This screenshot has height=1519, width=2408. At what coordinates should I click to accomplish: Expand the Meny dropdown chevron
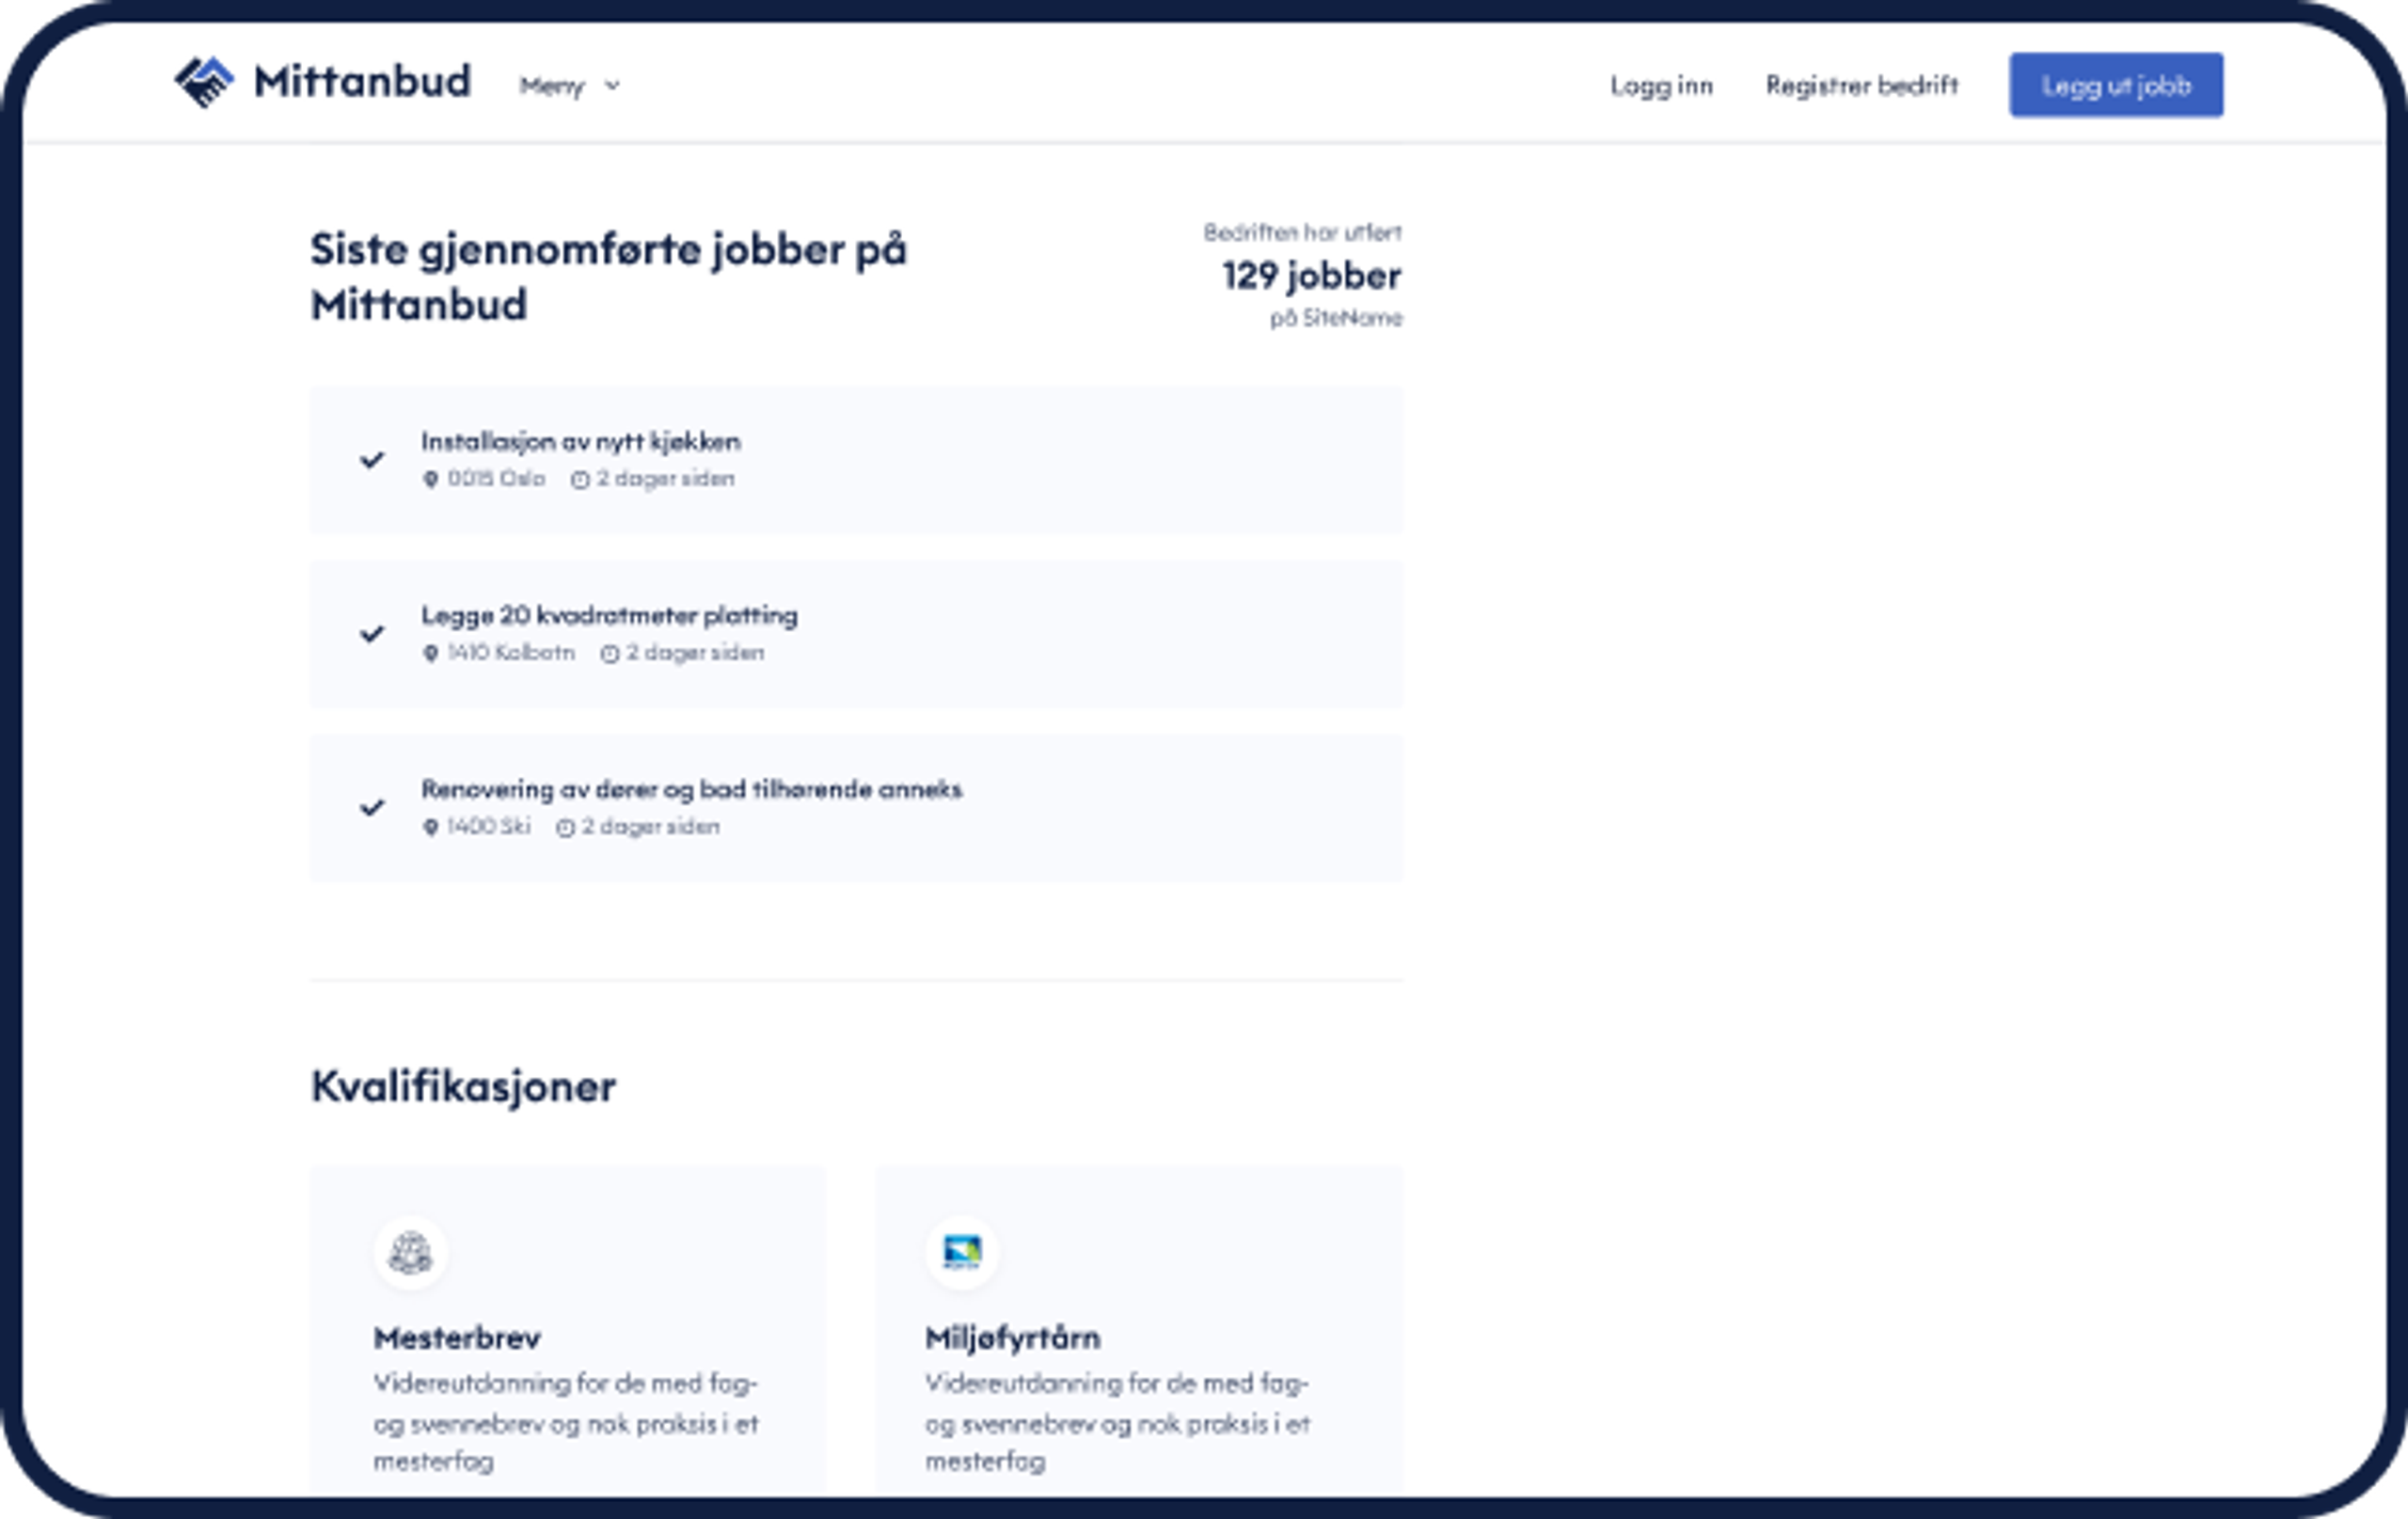pyautogui.click(x=613, y=86)
